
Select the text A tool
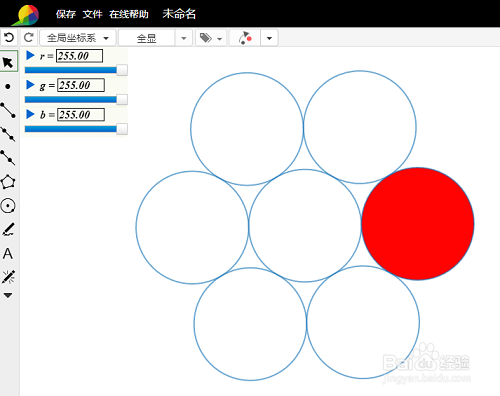point(8,254)
